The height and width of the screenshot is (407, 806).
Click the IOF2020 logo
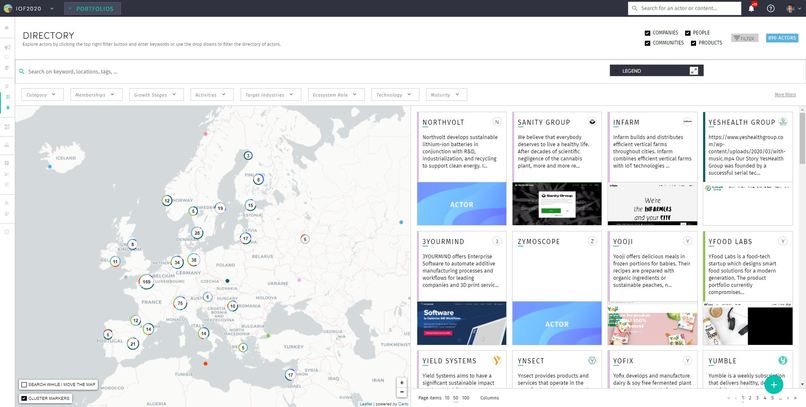pyautogui.click(x=8, y=8)
